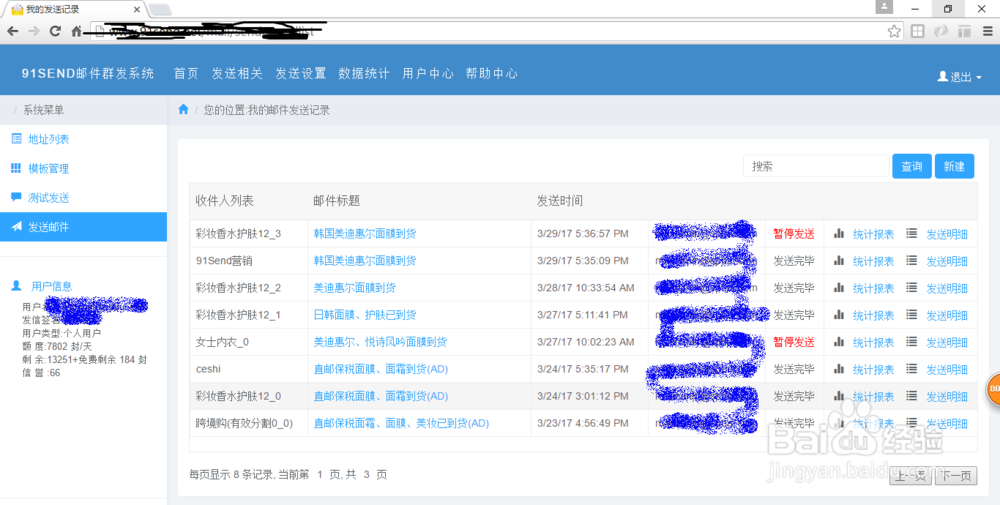The width and height of the screenshot is (1000, 505).
Task: Click 暂停发送 status in 女士内衣_0 row
Action: point(794,342)
